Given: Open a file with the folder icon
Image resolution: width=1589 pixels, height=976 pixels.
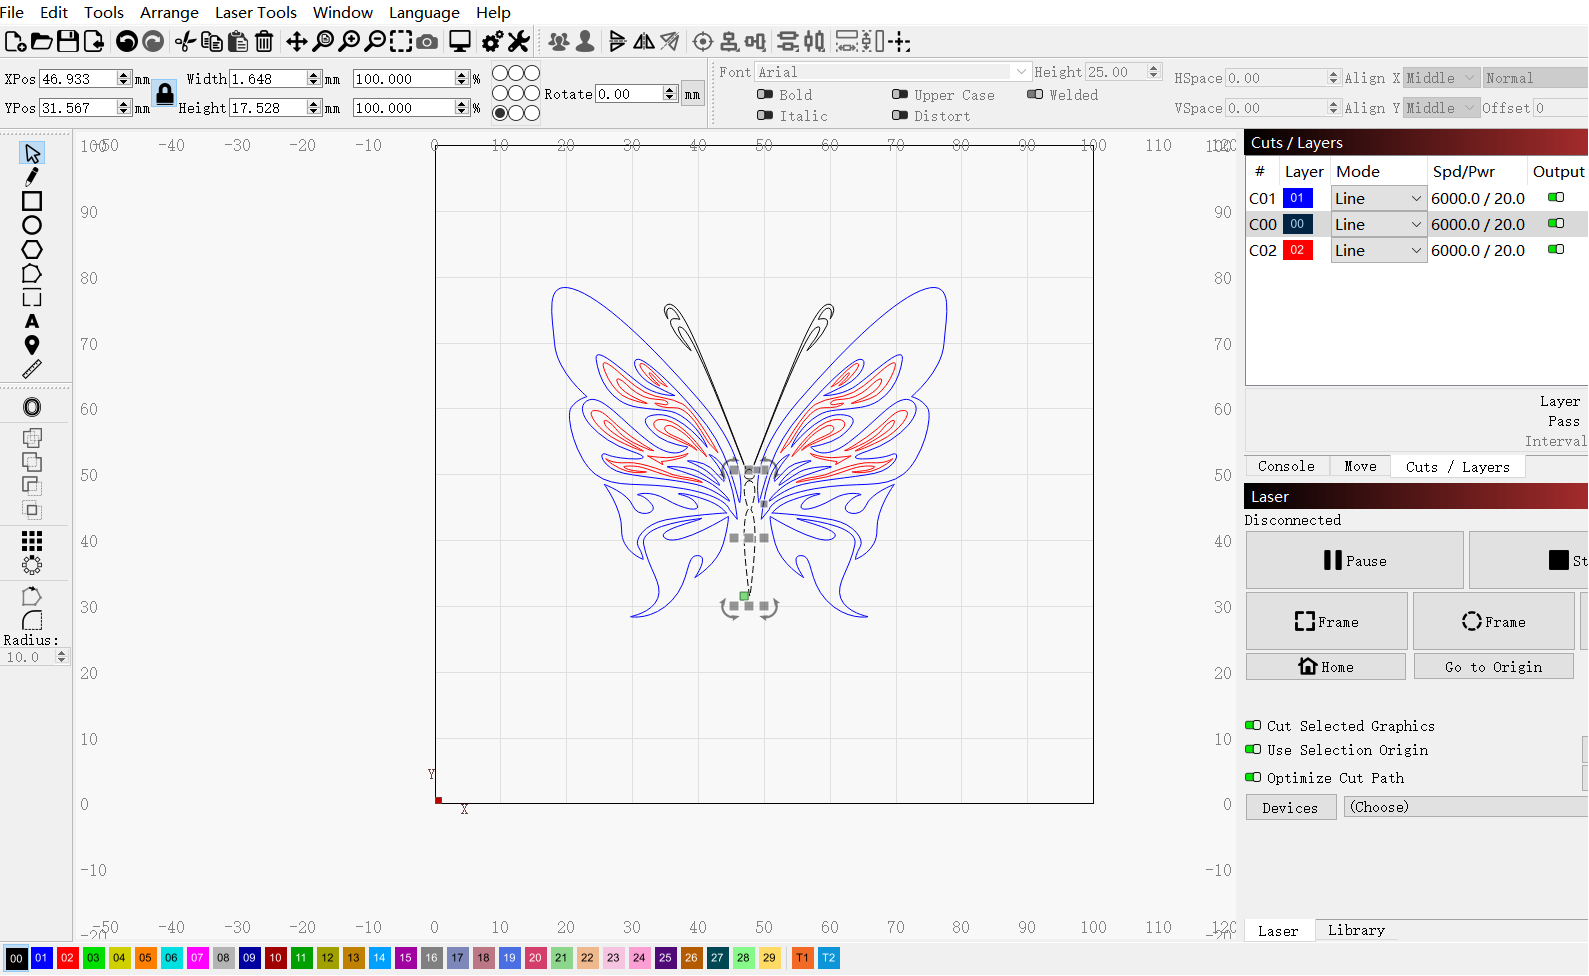Looking at the screenshot, I should (41, 42).
